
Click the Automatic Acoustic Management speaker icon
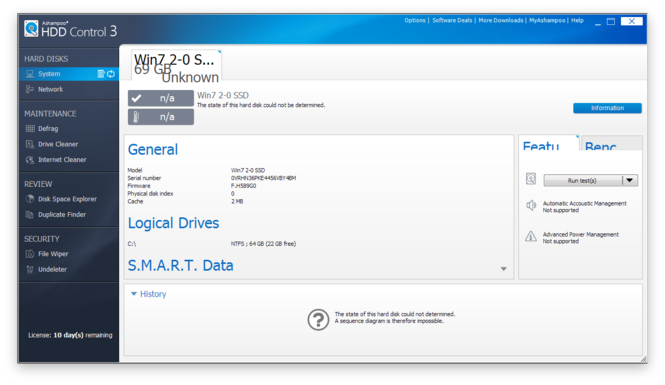531,206
